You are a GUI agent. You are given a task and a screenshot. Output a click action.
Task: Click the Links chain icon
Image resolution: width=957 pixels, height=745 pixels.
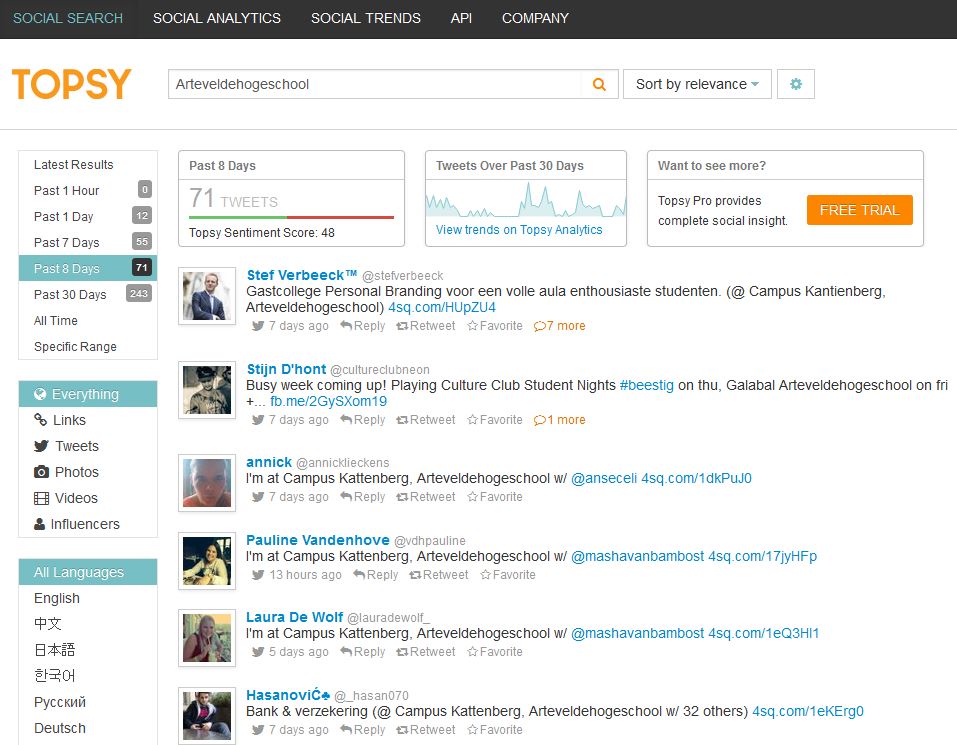(40, 420)
